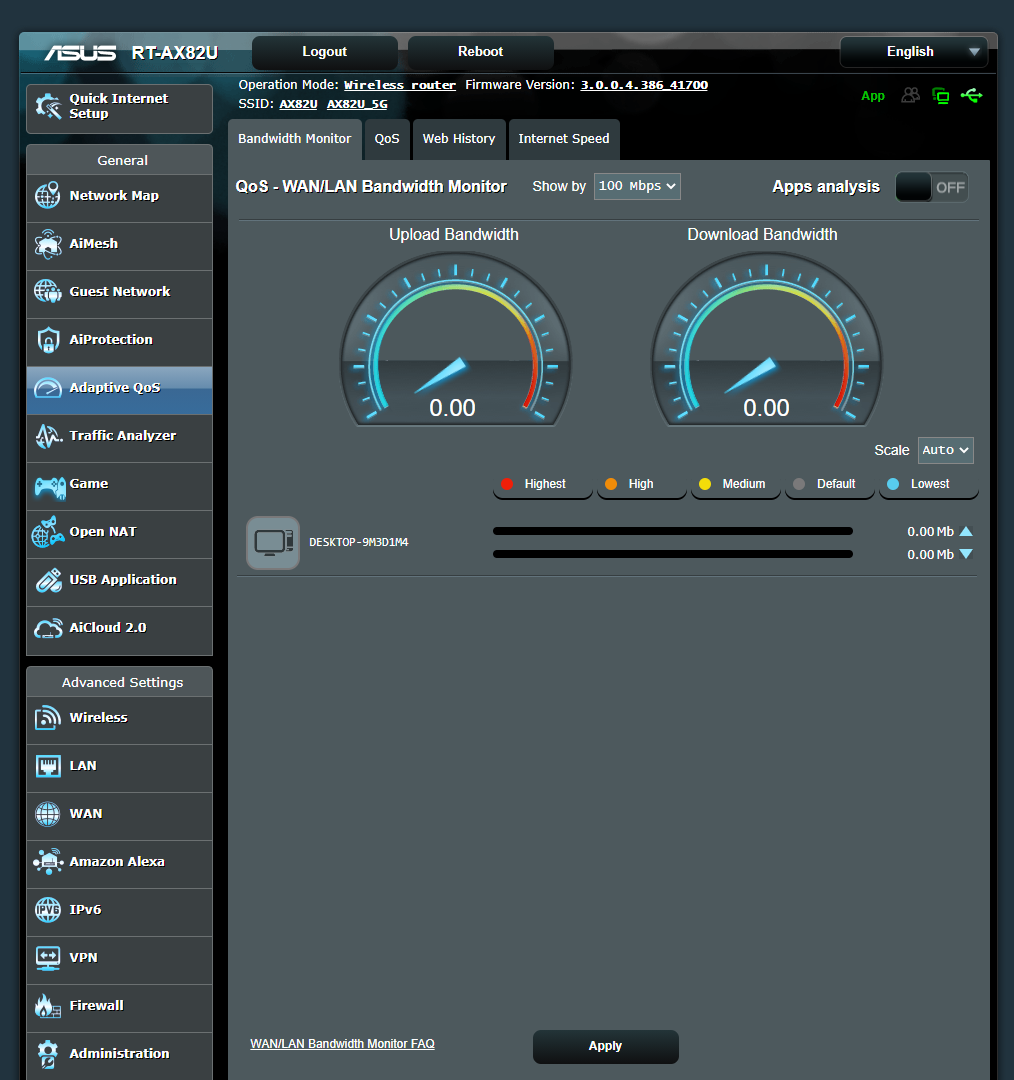1014x1080 pixels.
Task: Click the AX82U SSID link
Action: pos(298,104)
